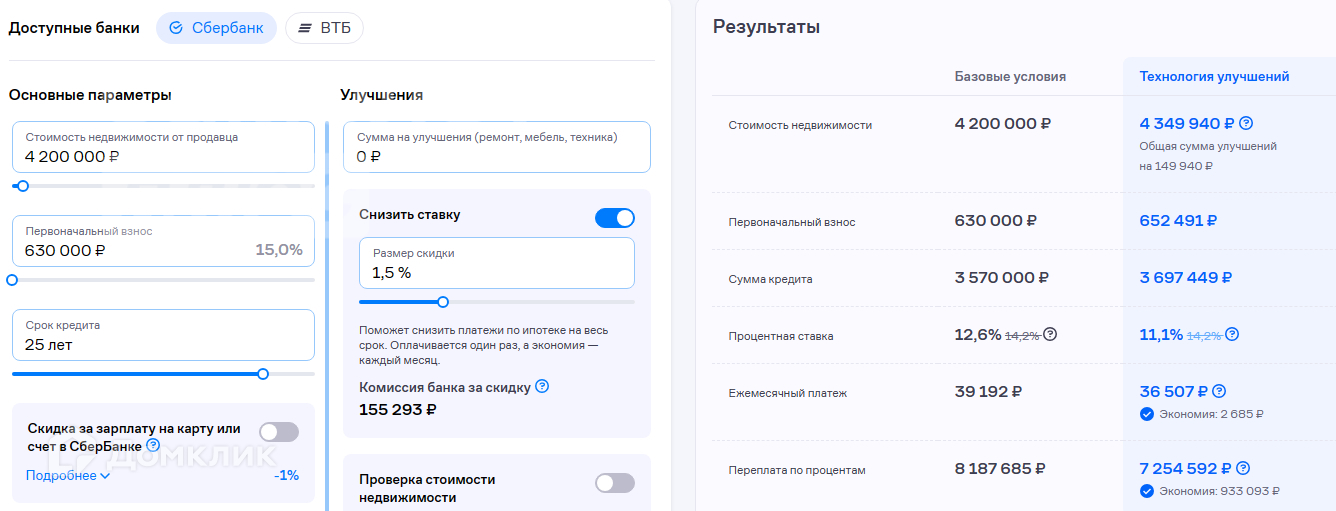Enable Скидка за зарплату на карту toggle
1336x511 pixels.
click(279, 432)
